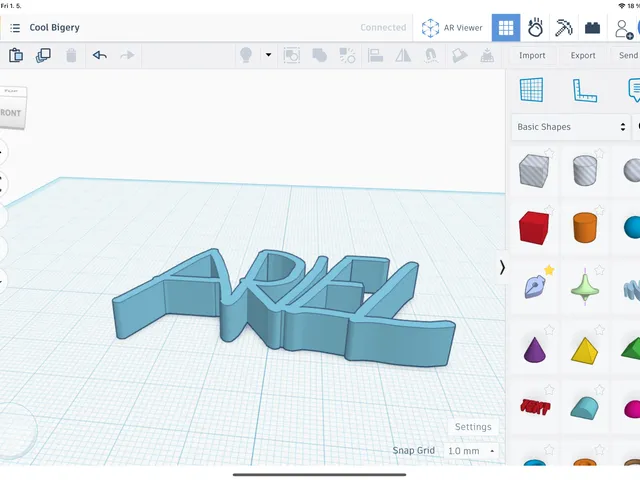Add the red Text shape thumbnail
Image resolution: width=640 pixels, height=480 pixels.
click(535, 407)
